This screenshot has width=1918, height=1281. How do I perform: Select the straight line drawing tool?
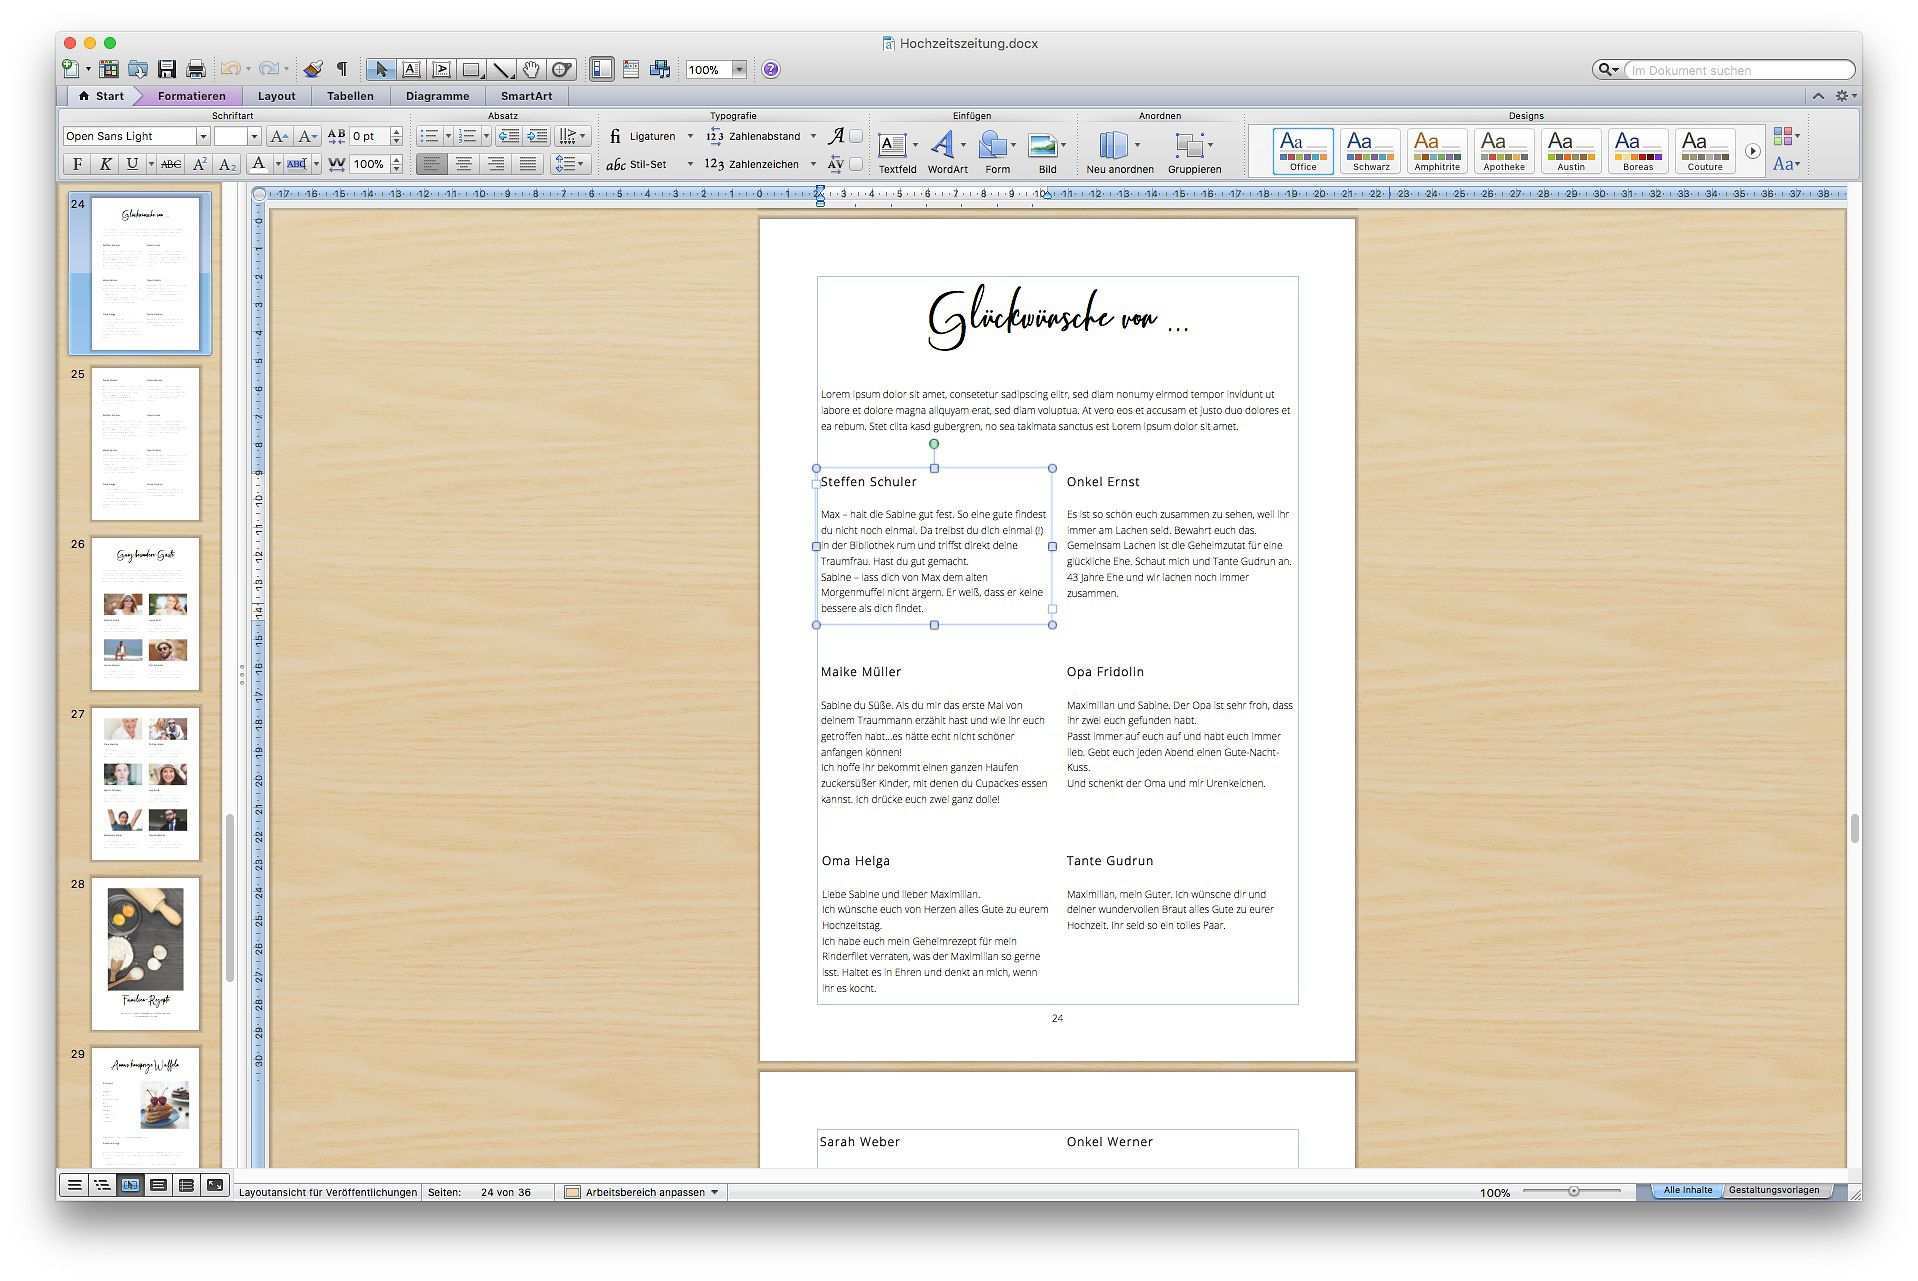coord(502,69)
